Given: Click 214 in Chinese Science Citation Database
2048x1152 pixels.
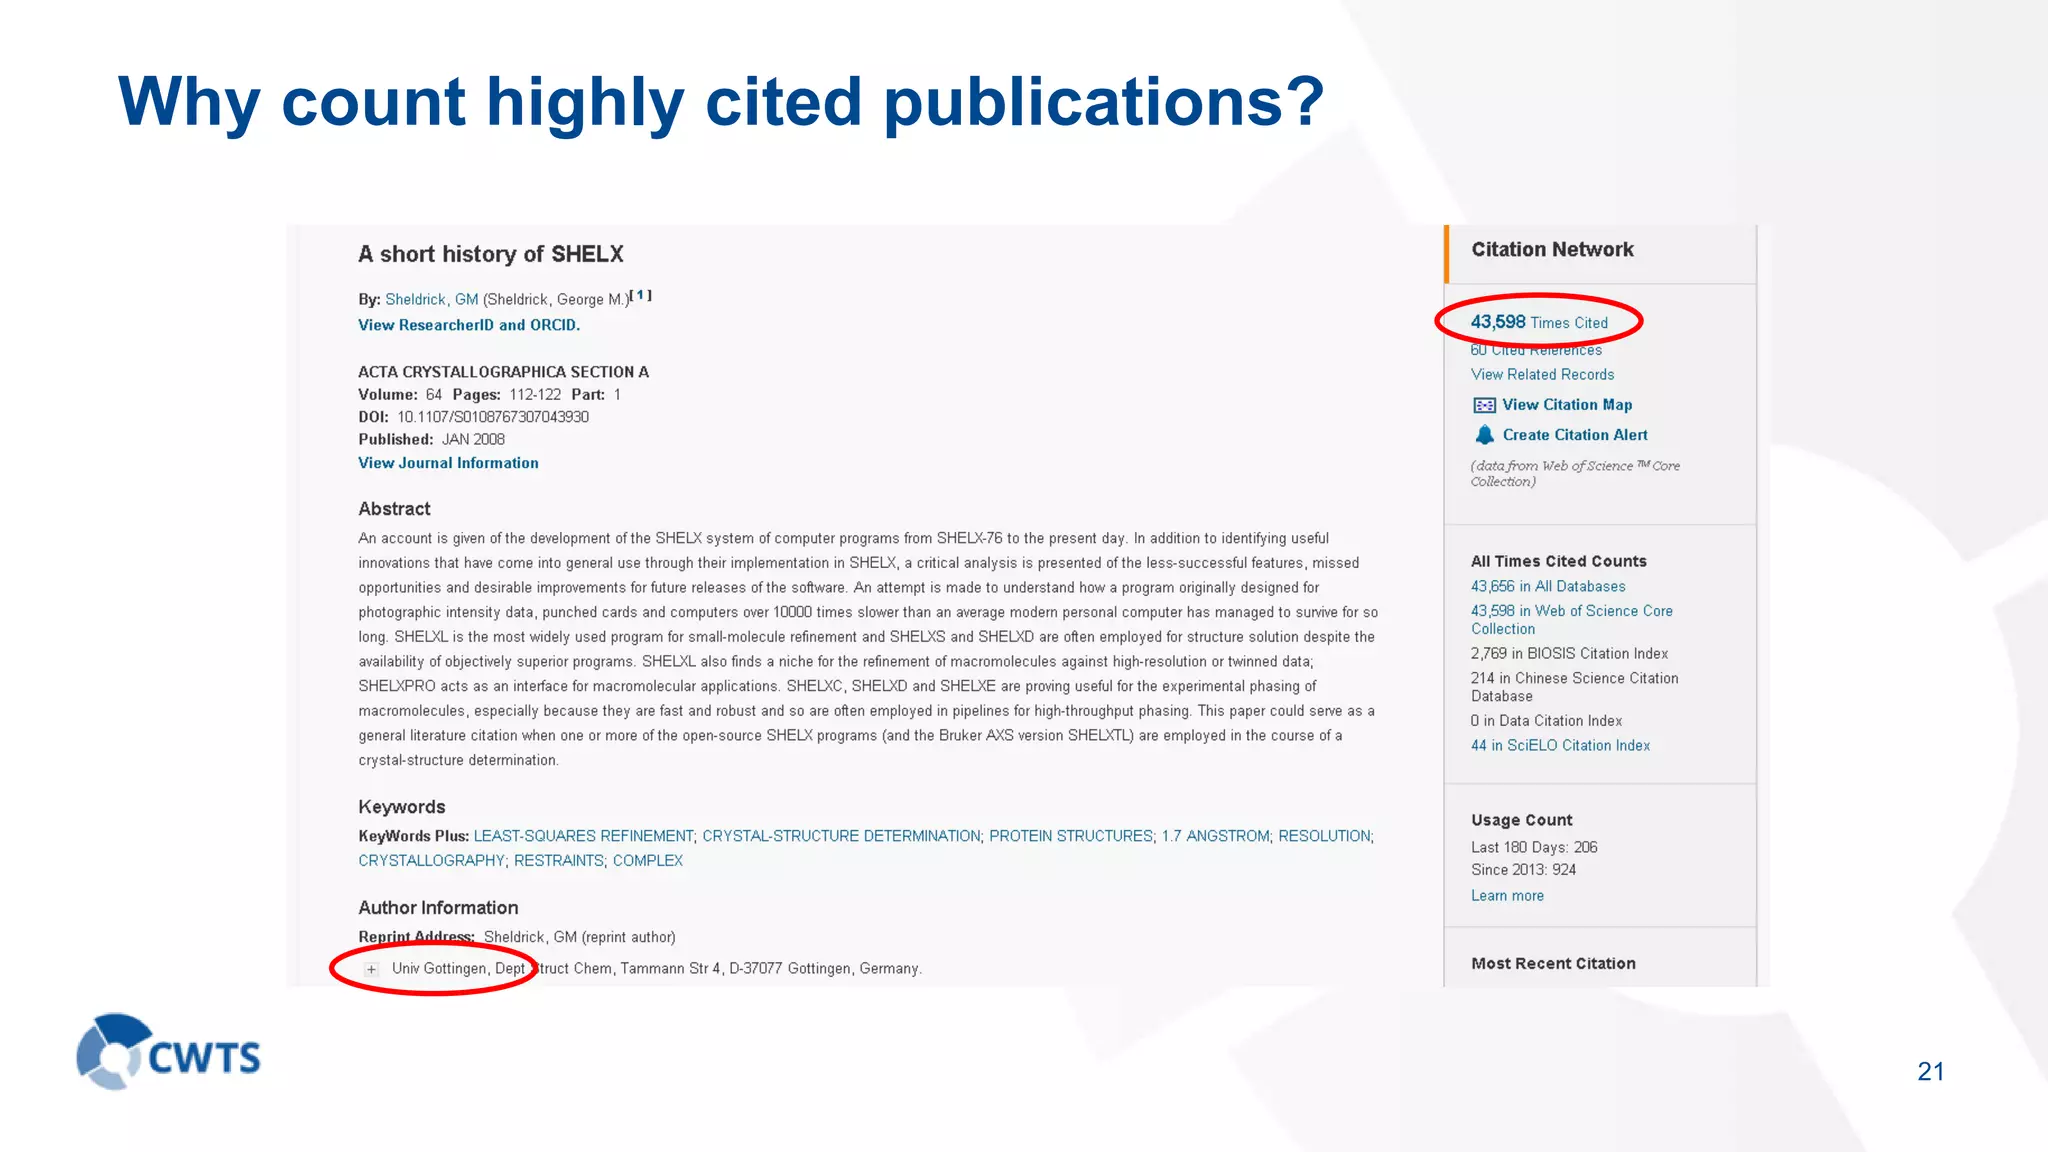Looking at the screenshot, I should (x=1574, y=687).
